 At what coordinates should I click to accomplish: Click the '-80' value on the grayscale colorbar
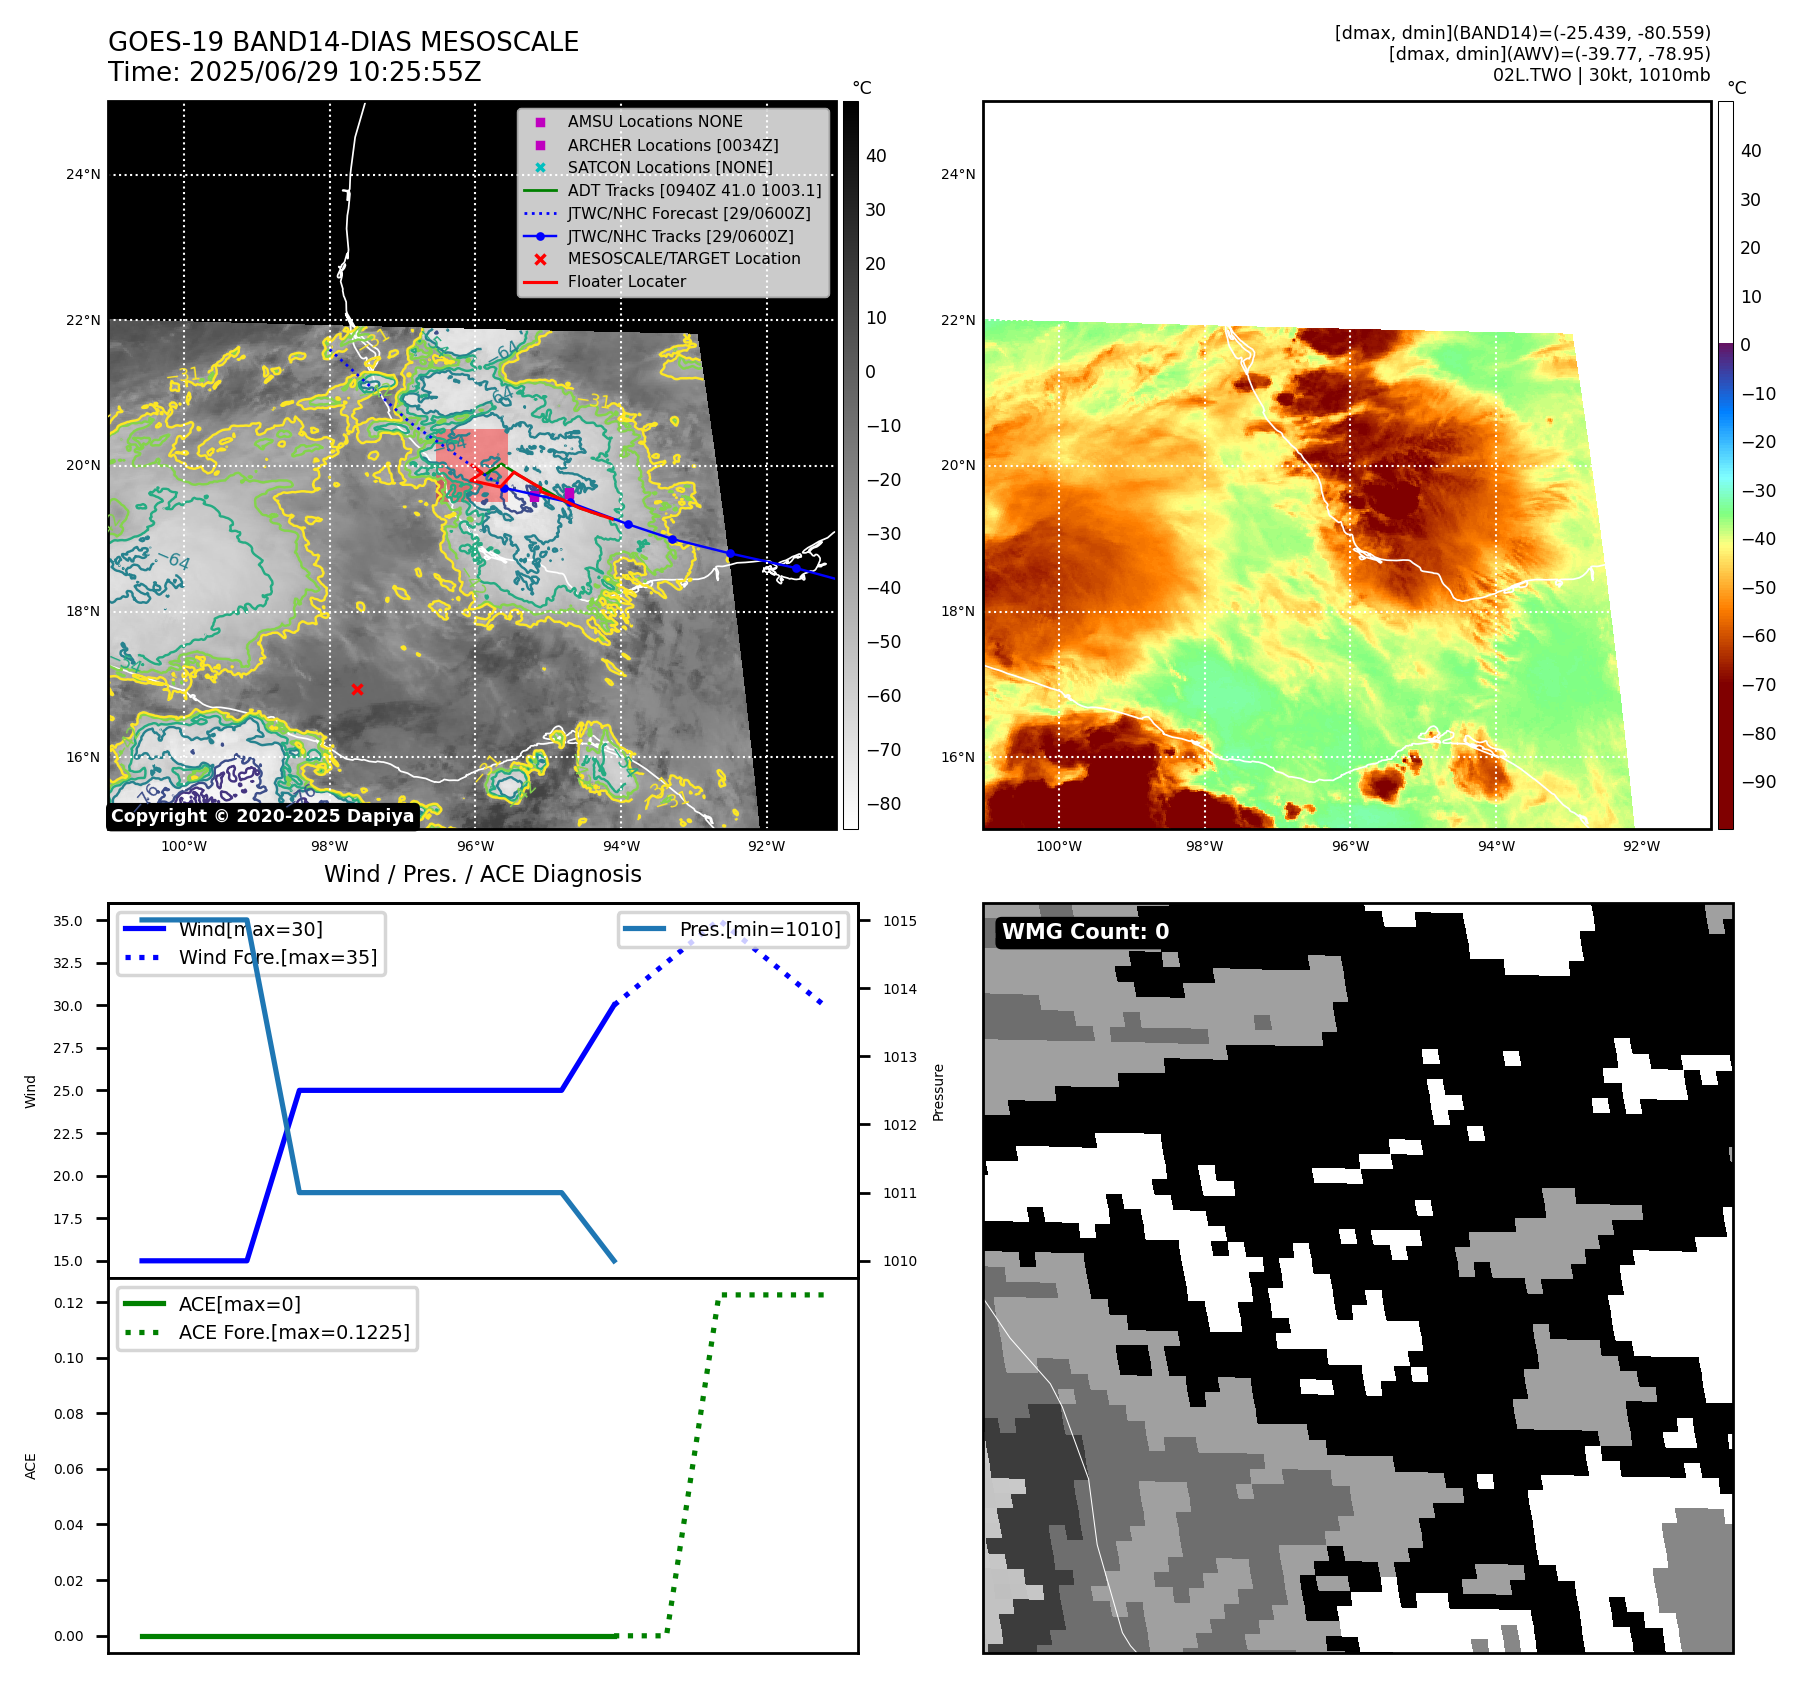click(x=884, y=804)
